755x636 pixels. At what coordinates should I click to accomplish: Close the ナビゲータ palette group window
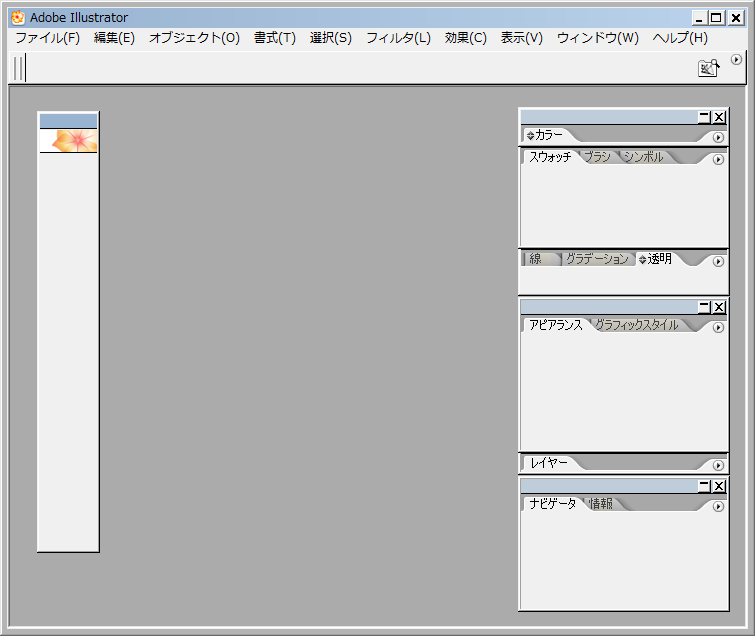[x=719, y=486]
